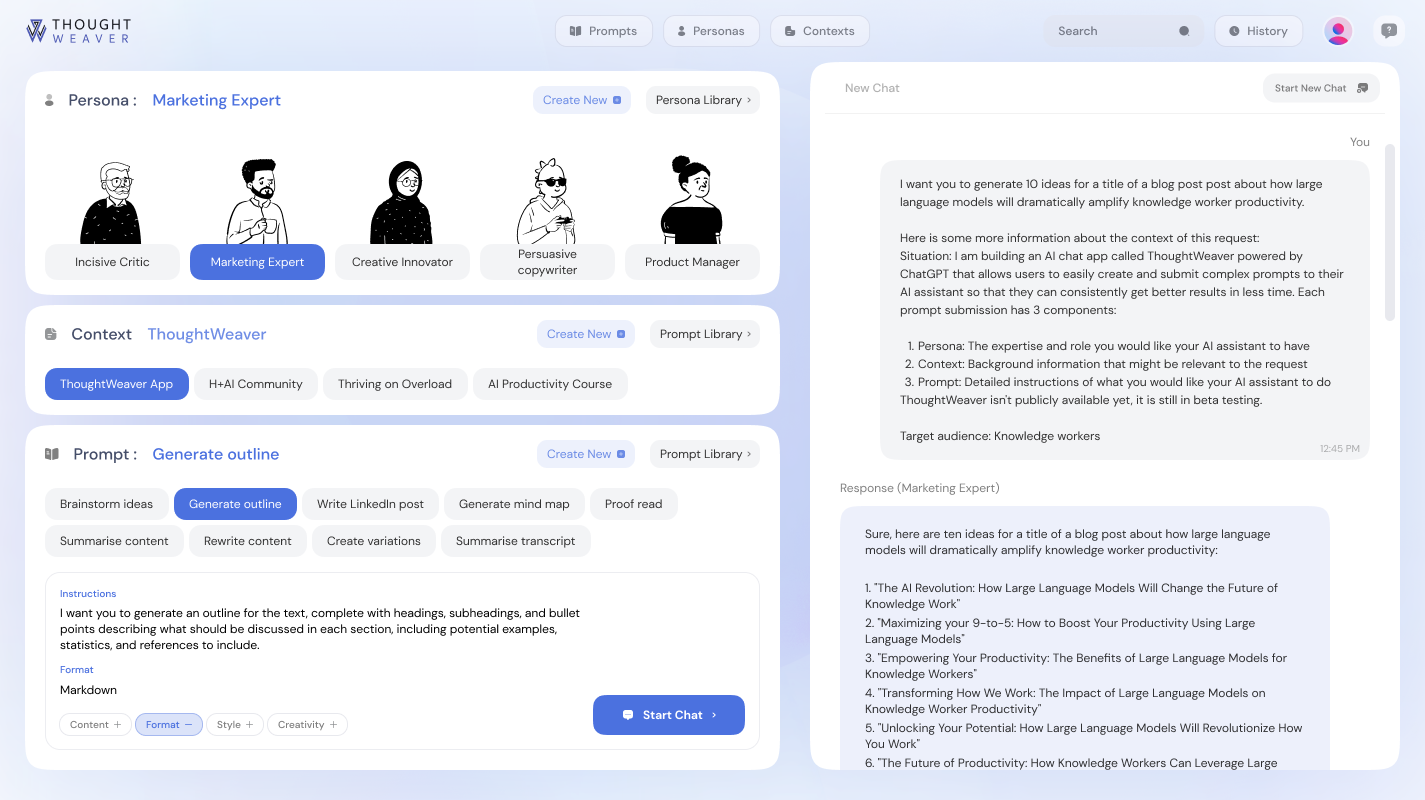1425x800 pixels.
Task: Click the Instructions text field
Action: point(320,629)
